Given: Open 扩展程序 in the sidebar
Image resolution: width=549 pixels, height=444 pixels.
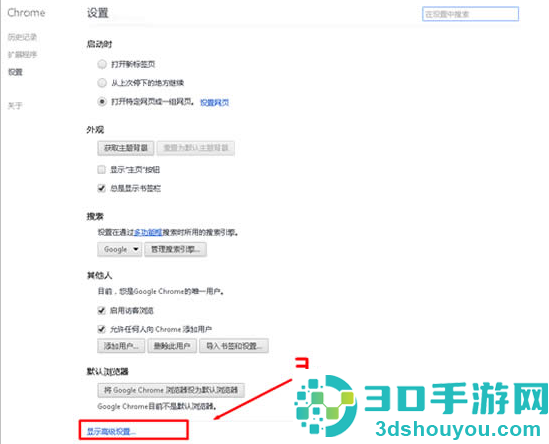Looking at the screenshot, I should [x=22, y=55].
